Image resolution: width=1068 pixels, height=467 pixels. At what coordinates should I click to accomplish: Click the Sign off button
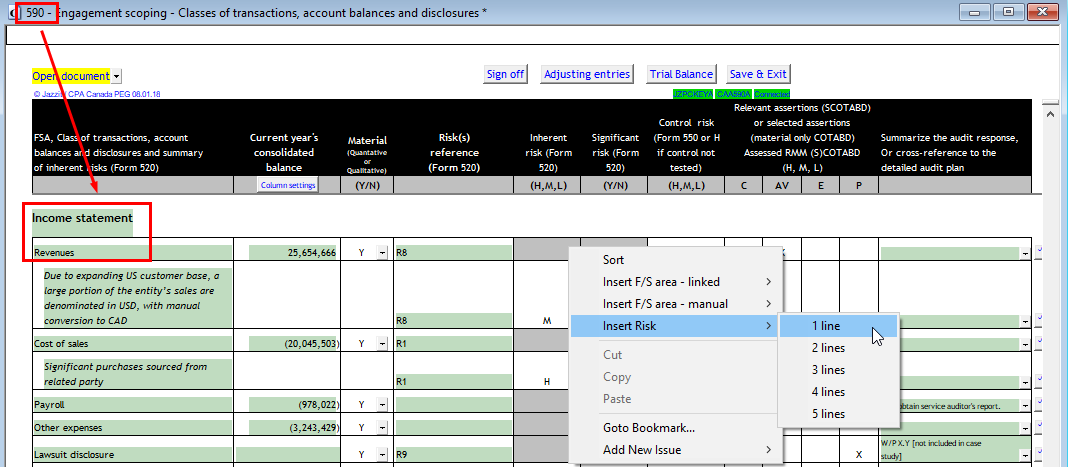coord(505,74)
